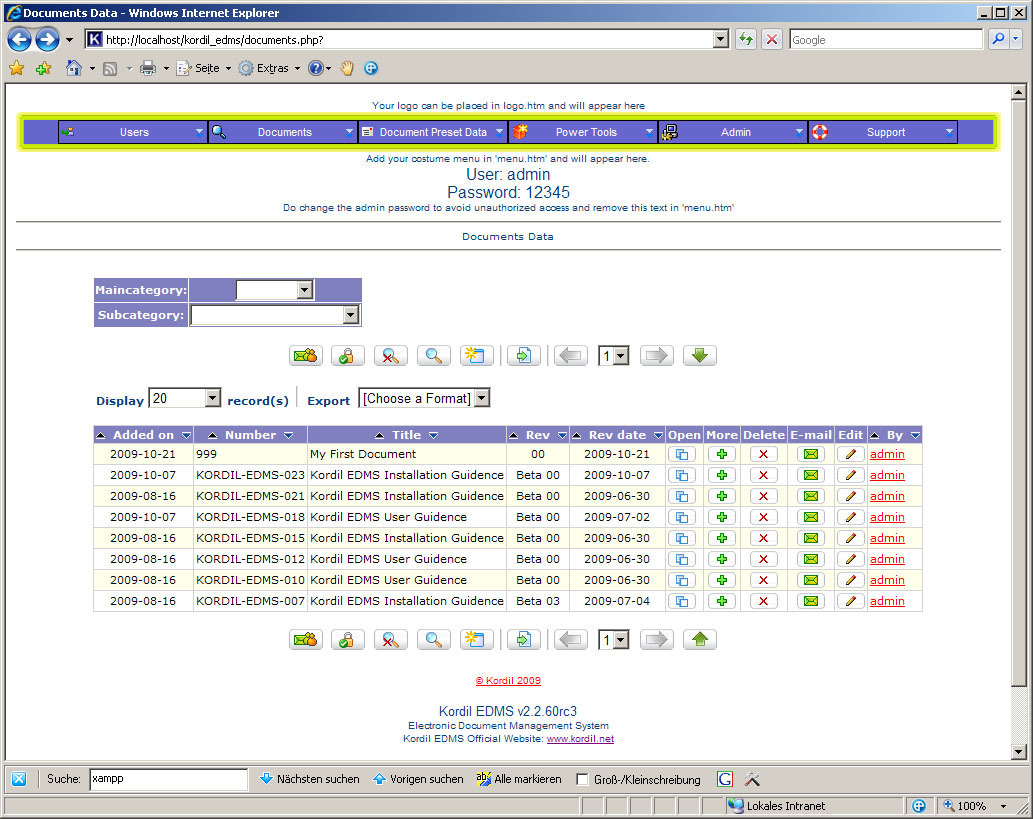The image size is (1033, 819).
Task: E-mail document KORDIL-EDMS-007 envelope icon
Action: 810,602
